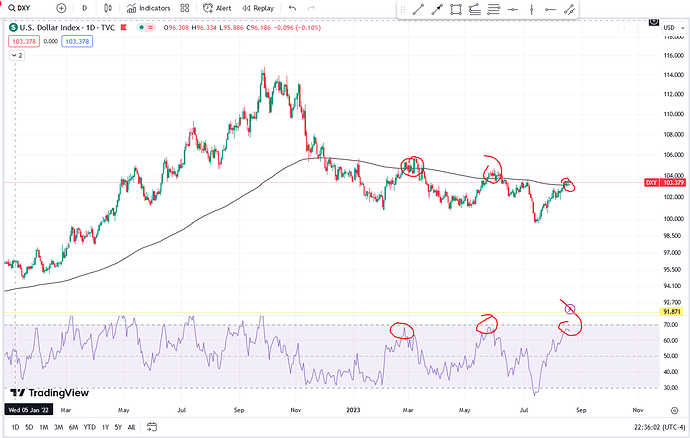Click the 70.00 RSI level label

point(671,325)
